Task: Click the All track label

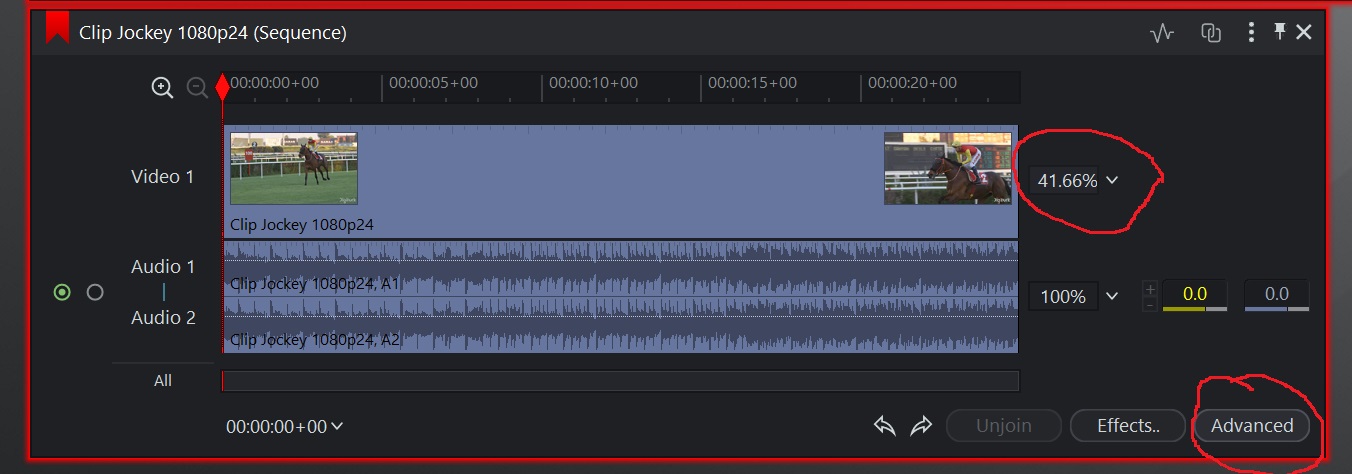Action: 163,380
